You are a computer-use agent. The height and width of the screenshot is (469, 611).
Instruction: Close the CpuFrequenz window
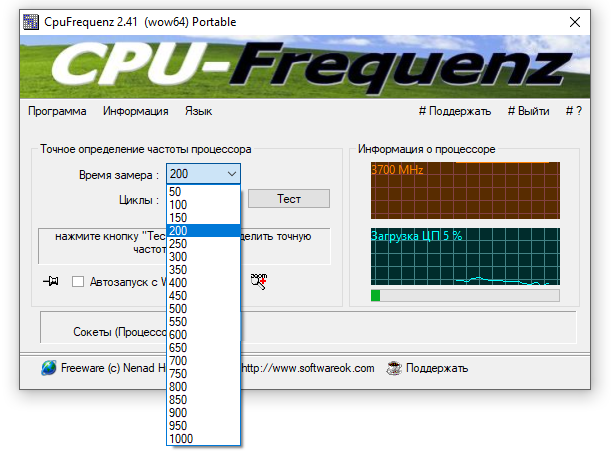[575, 22]
